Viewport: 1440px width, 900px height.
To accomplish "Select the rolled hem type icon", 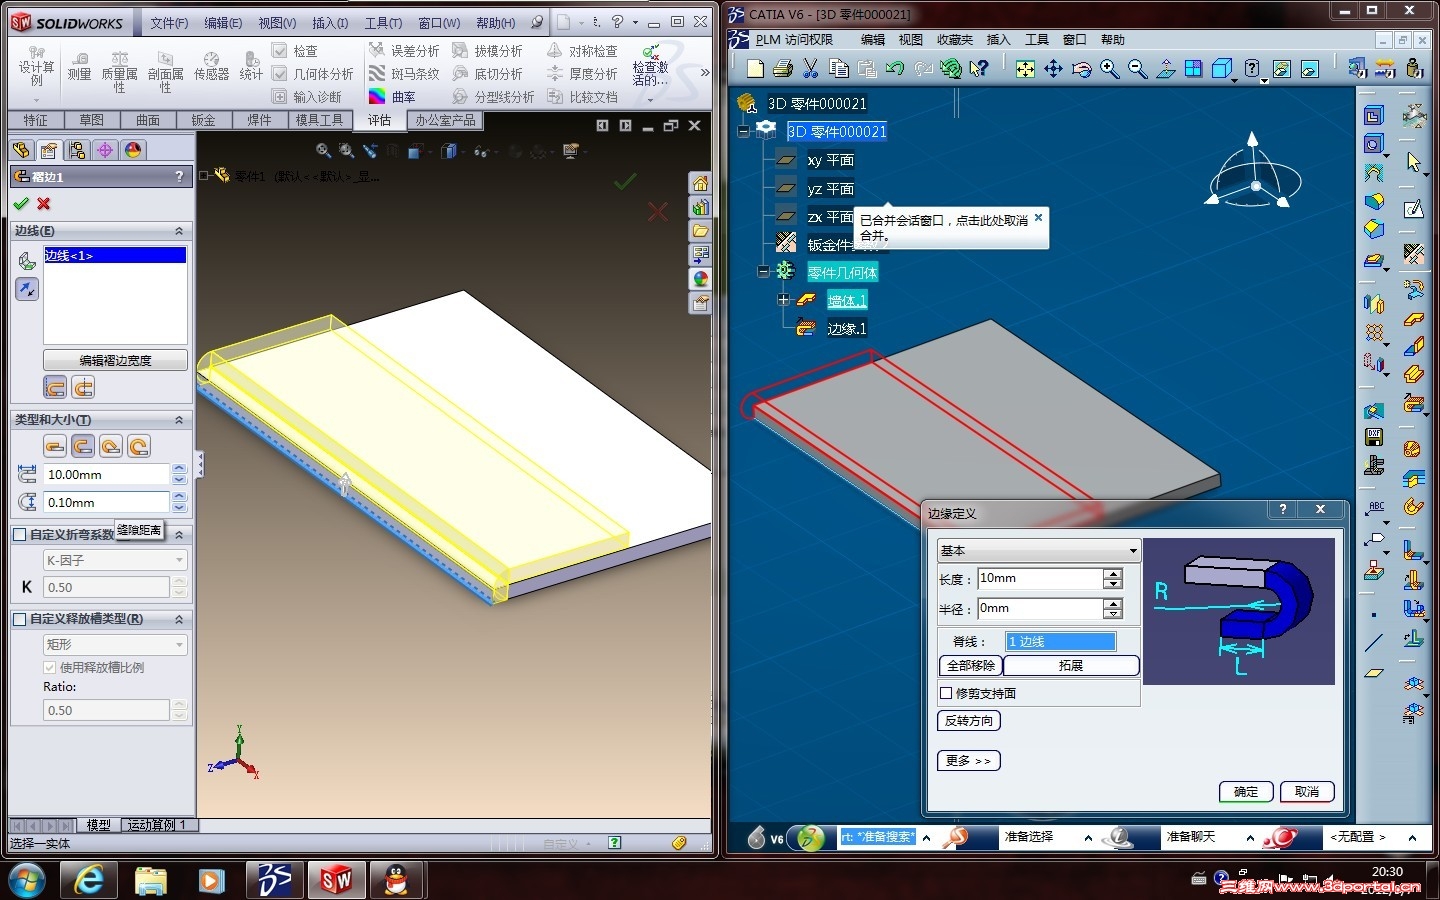I will (139, 446).
